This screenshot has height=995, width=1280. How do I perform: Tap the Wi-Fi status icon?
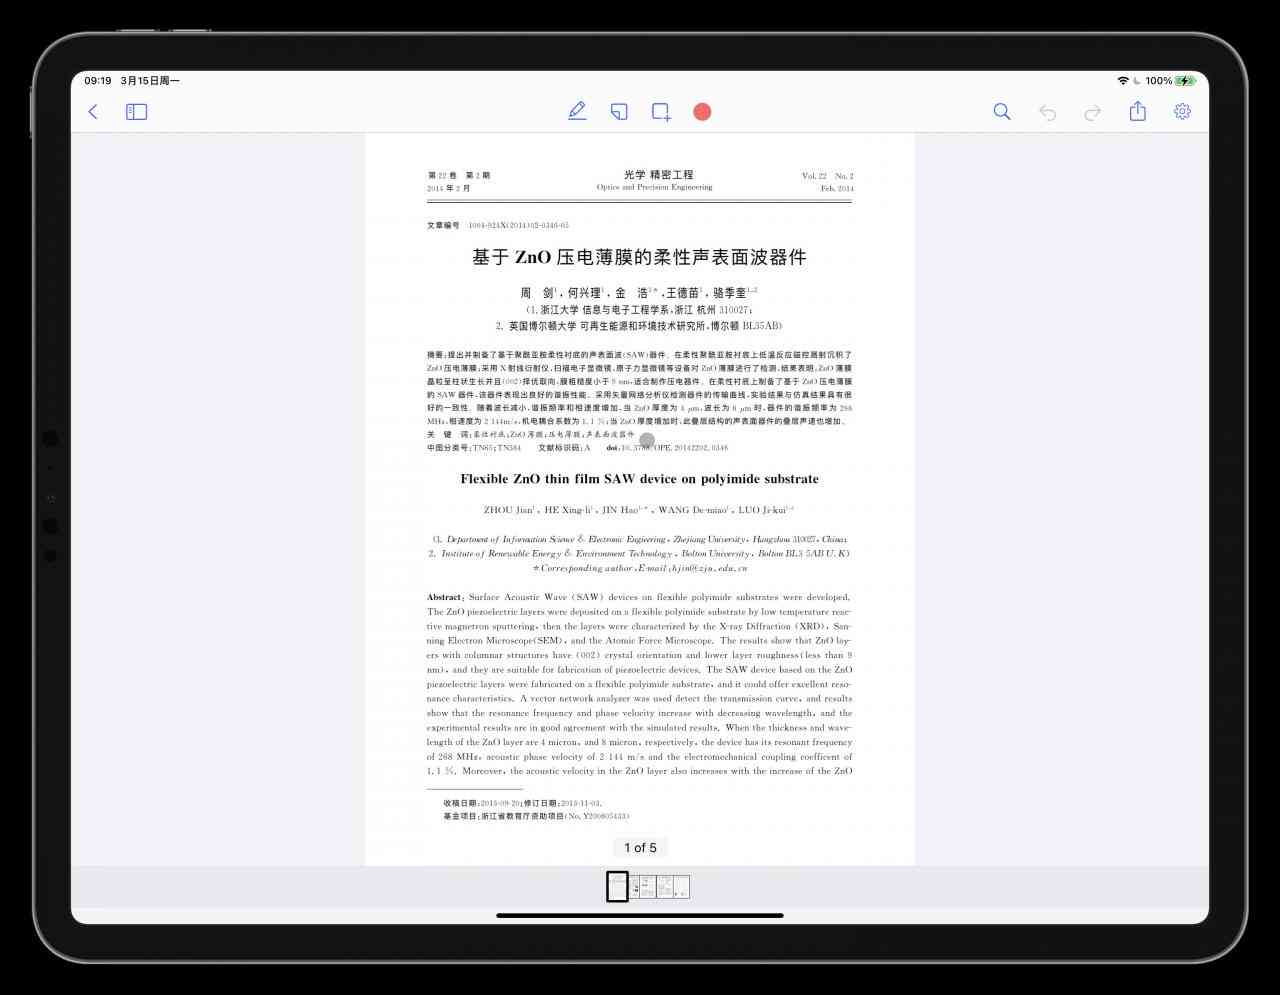tap(1123, 81)
